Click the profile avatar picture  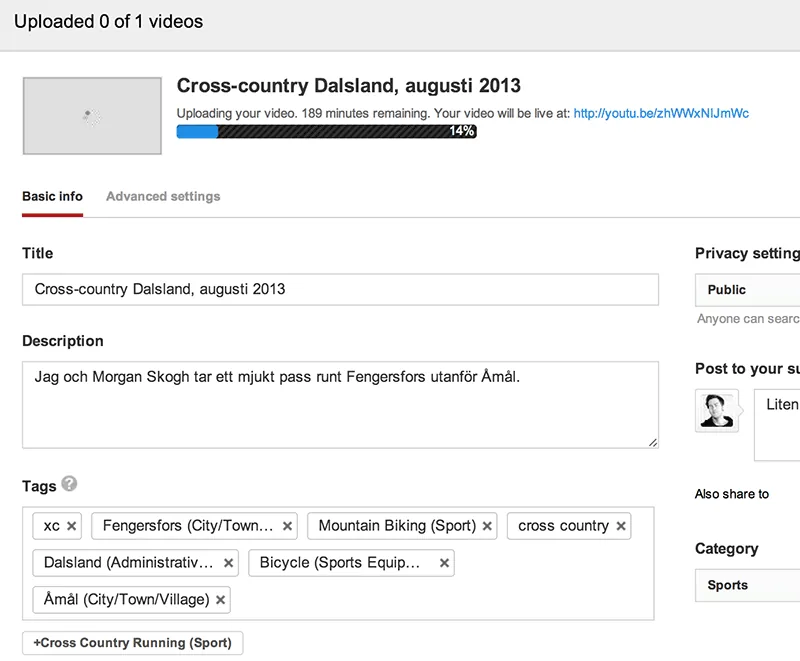pyautogui.click(x=717, y=411)
